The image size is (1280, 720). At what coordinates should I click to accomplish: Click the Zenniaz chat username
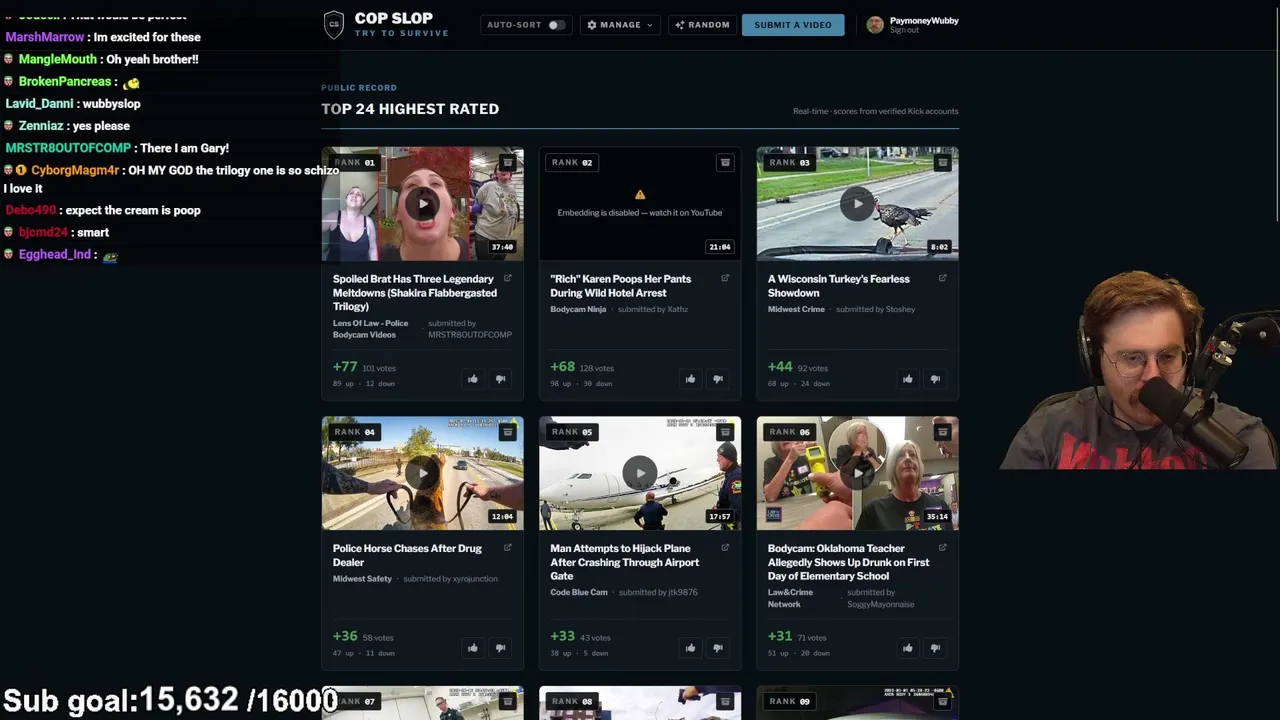point(41,126)
